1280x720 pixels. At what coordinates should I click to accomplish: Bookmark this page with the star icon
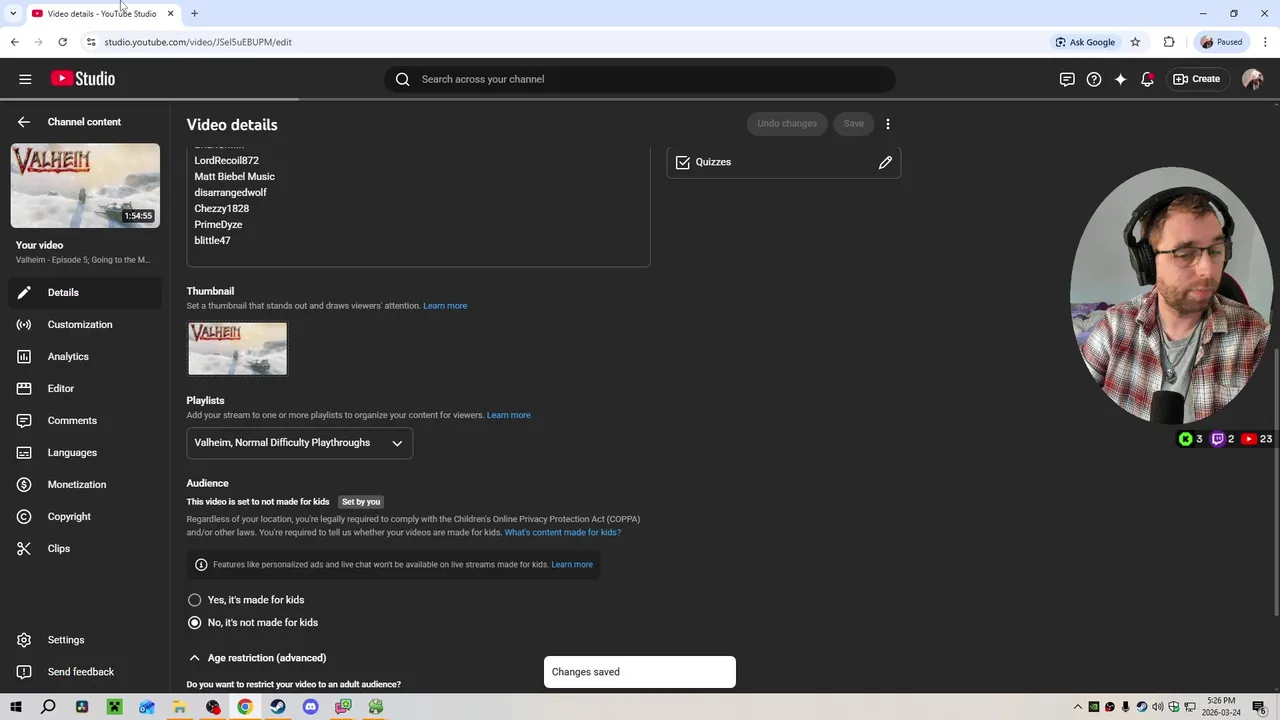(x=1135, y=42)
